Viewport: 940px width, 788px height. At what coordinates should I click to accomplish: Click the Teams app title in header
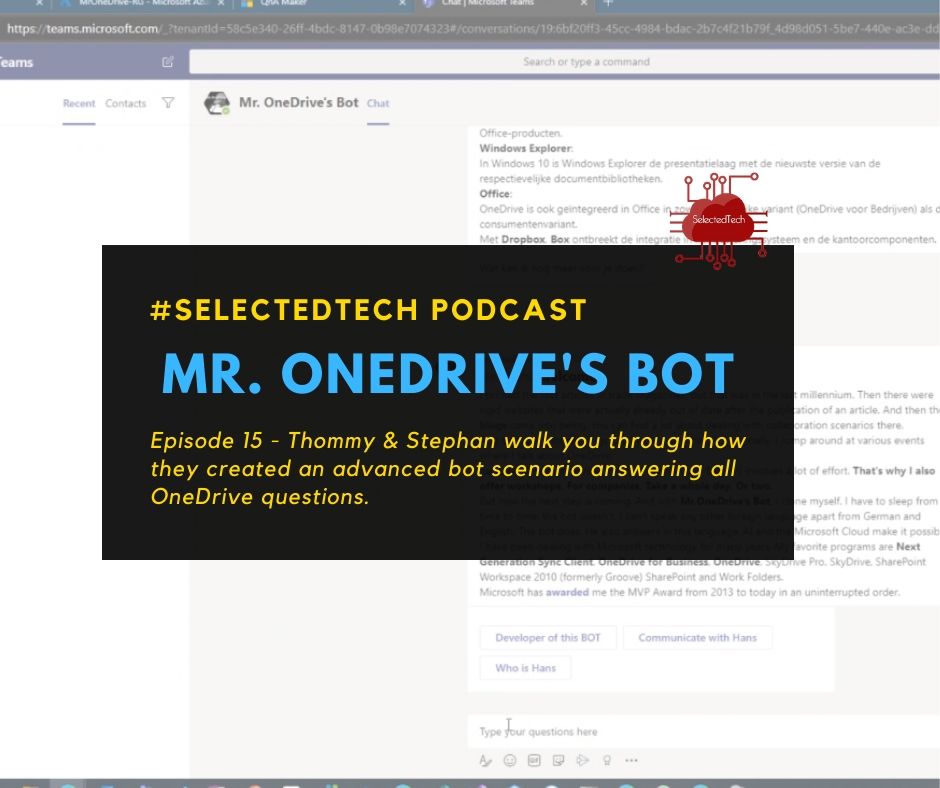[16, 62]
